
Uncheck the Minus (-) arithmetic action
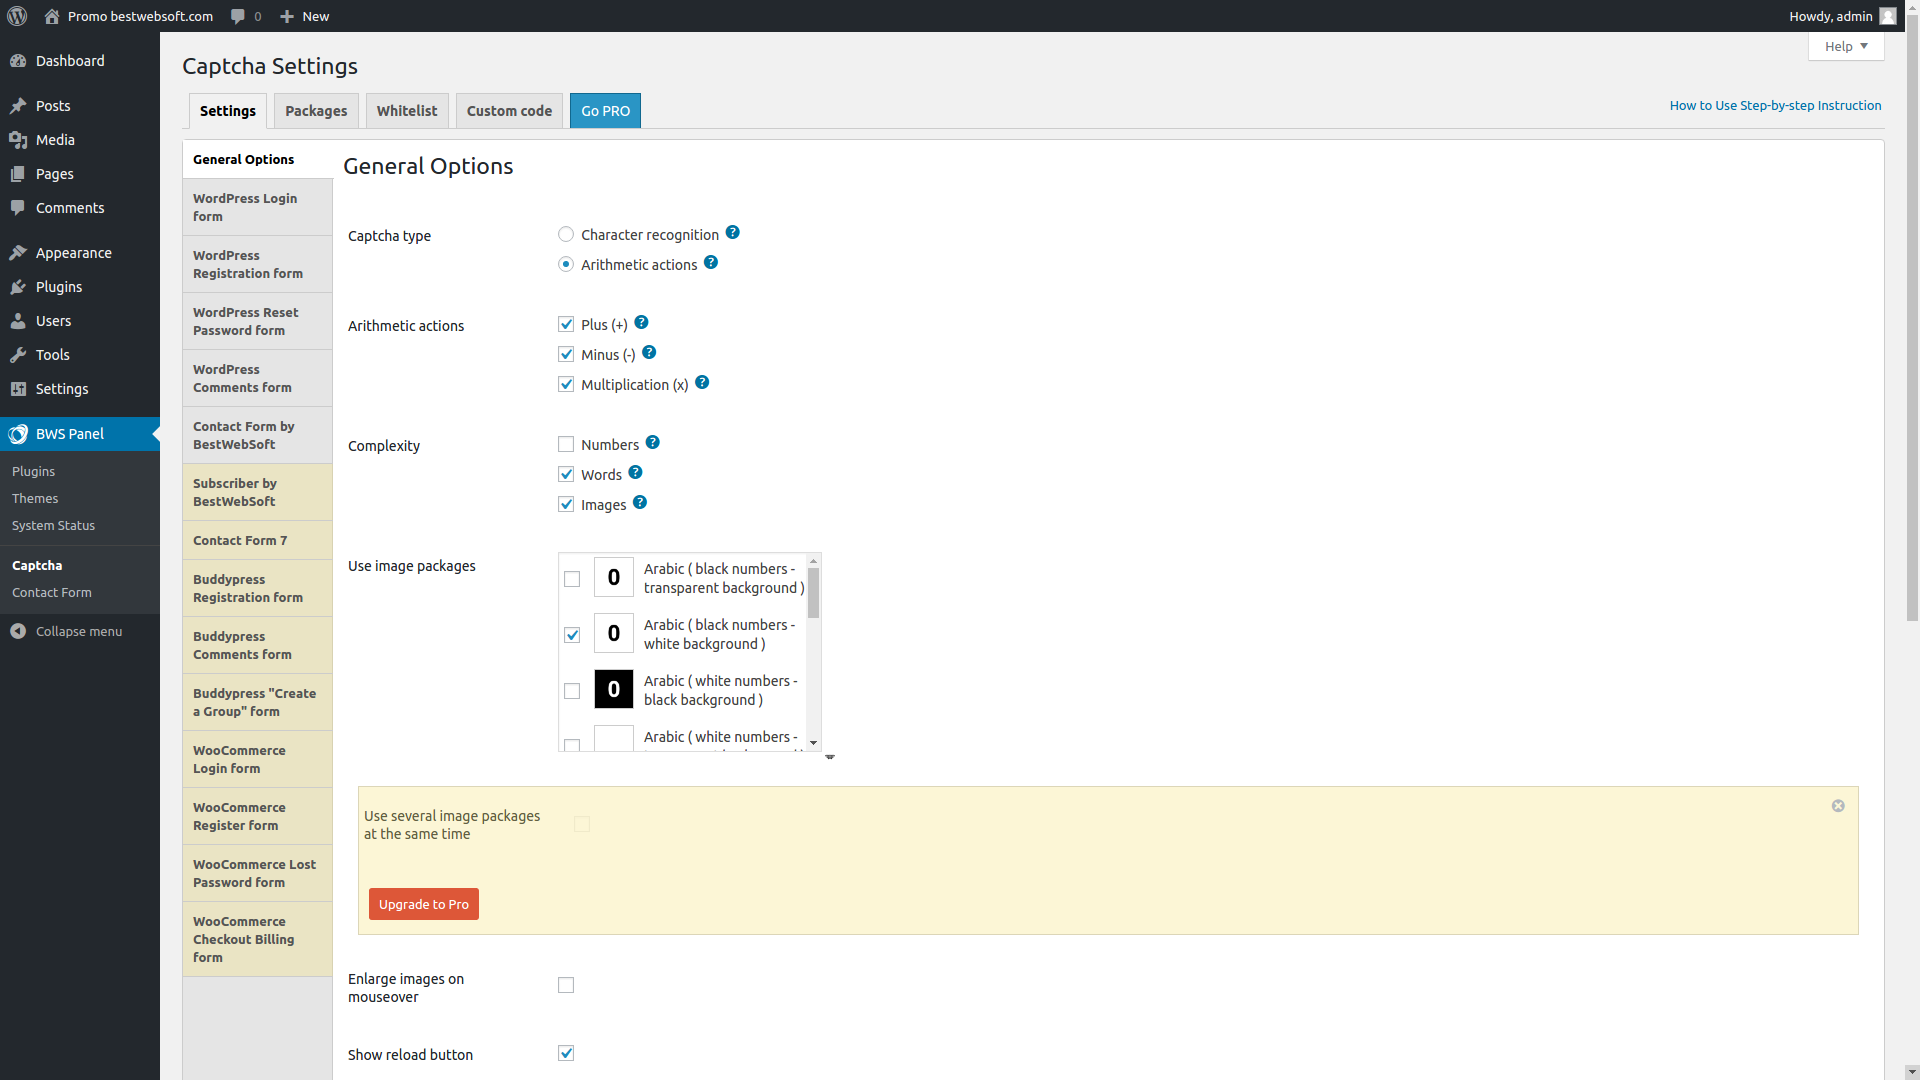pyautogui.click(x=566, y=354)
